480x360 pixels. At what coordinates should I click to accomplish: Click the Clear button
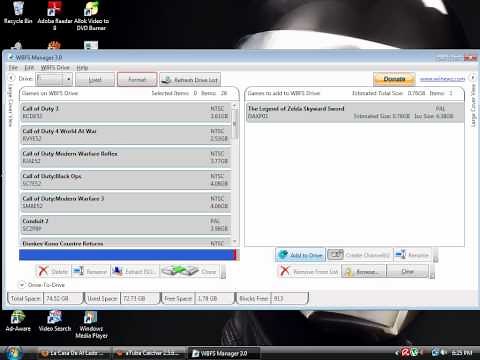pyautogui.click(x=407, y=271)
